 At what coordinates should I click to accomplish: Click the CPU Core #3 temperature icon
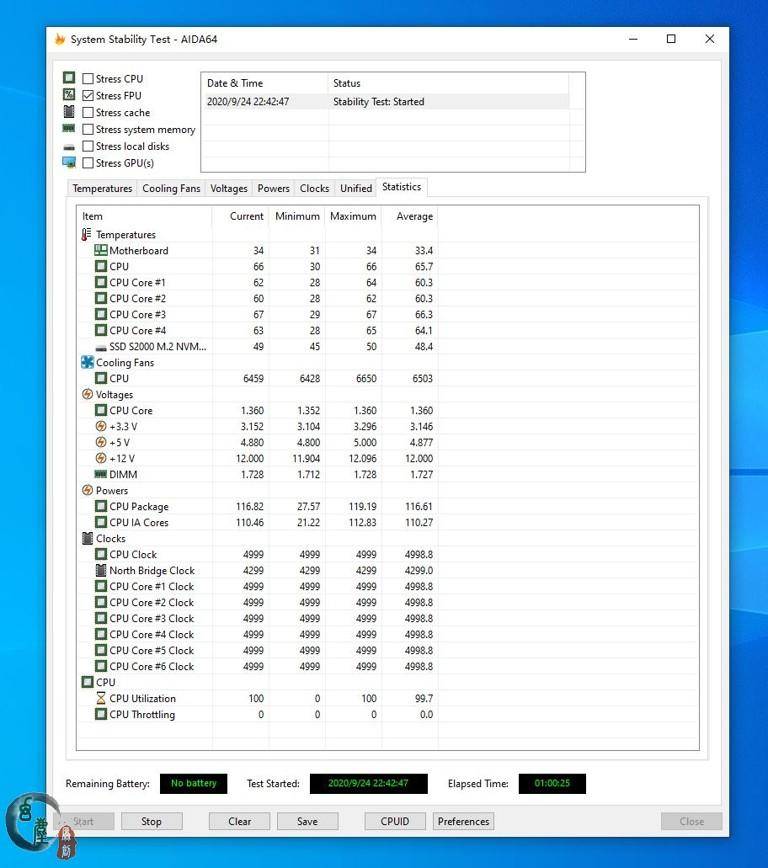101,314
